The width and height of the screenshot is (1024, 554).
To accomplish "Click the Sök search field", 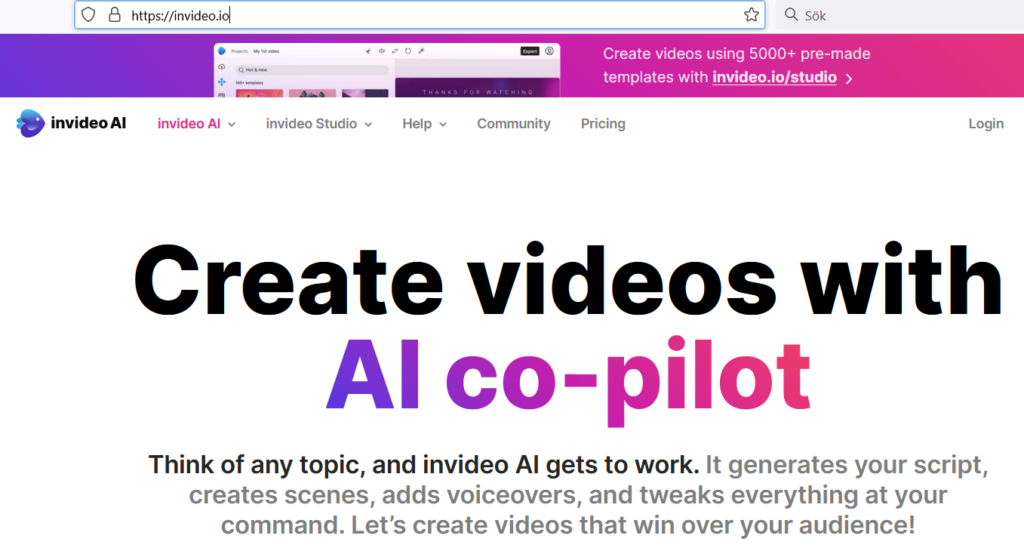I will coord(901,15).
